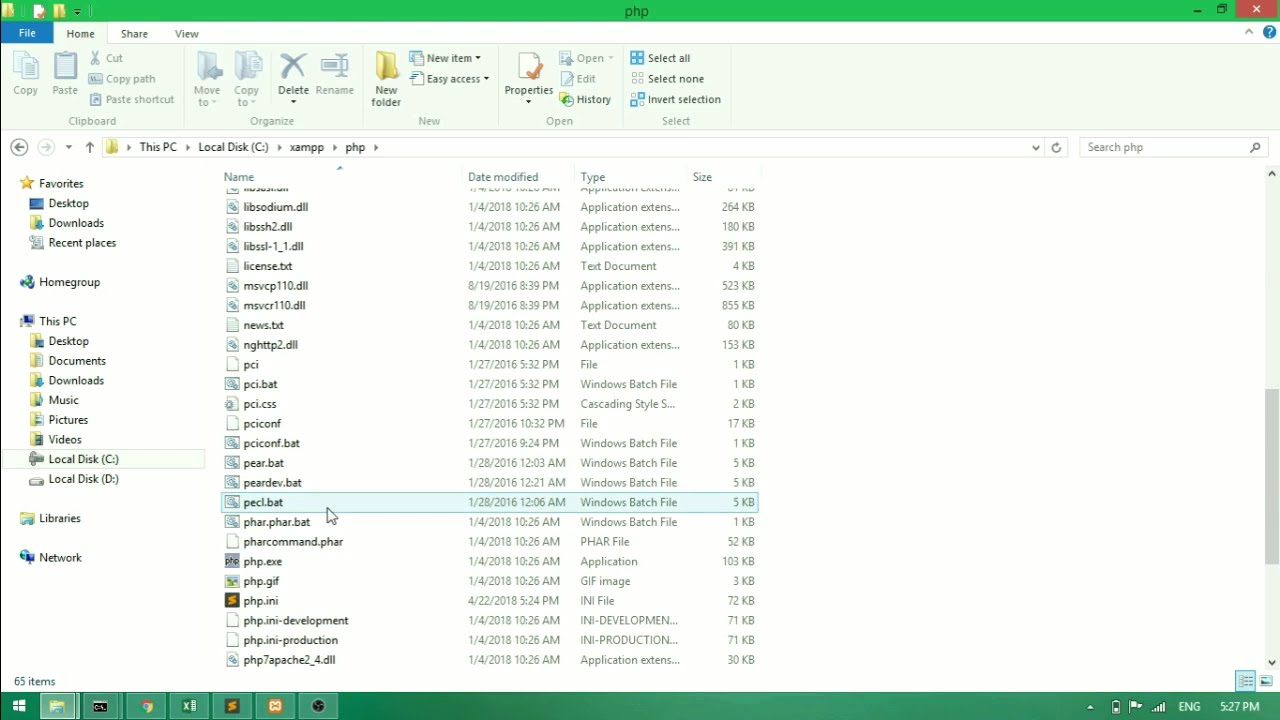The height and width of the screenshot is (720, 1280).
Task: Switch to the View ribbon tab
Action: 187,34
